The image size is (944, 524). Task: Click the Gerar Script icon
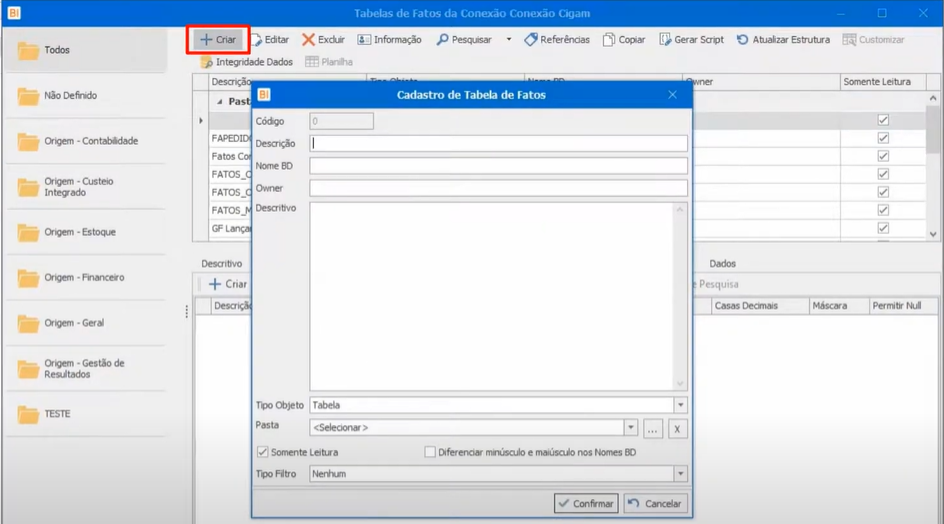[665, 40]
